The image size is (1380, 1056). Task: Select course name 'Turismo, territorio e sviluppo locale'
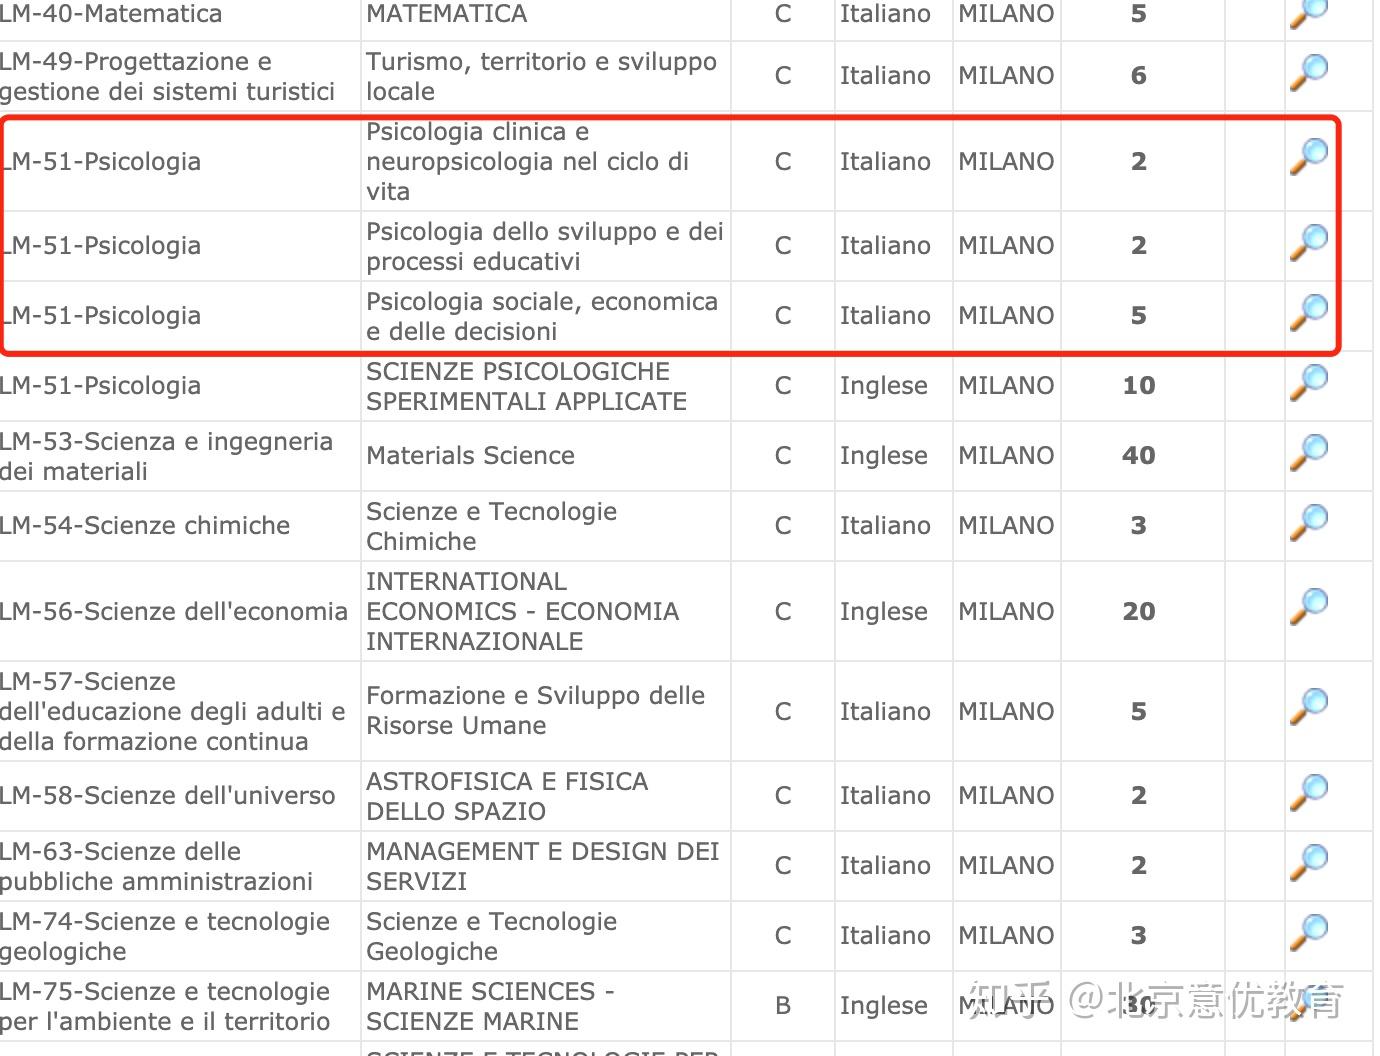[x=541, y=76]
